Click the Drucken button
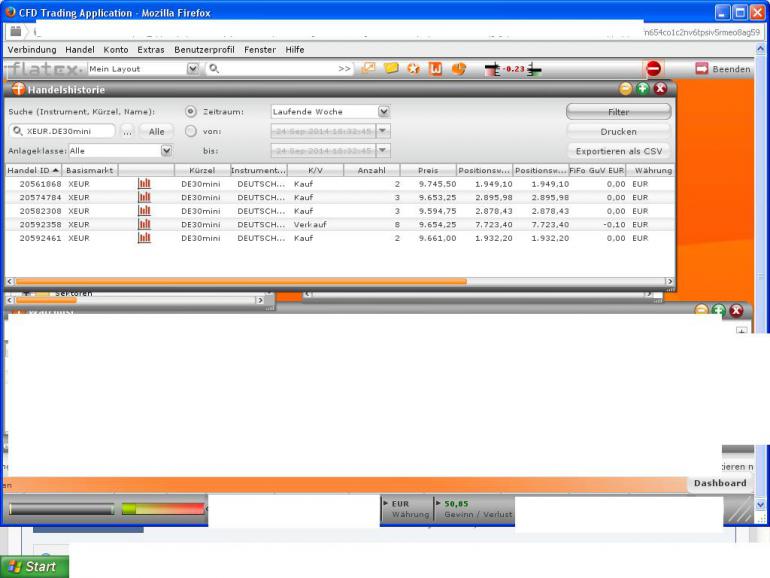The width and height of the screenshot is (770, 578). pos(619,131)
